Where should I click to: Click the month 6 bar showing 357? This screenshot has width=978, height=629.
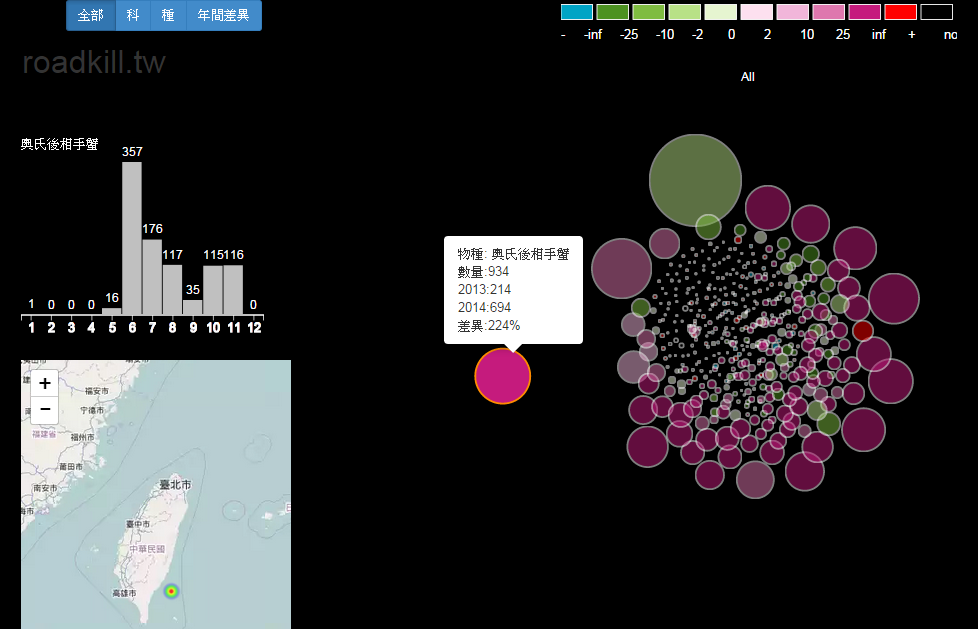[x=132, y=238]
